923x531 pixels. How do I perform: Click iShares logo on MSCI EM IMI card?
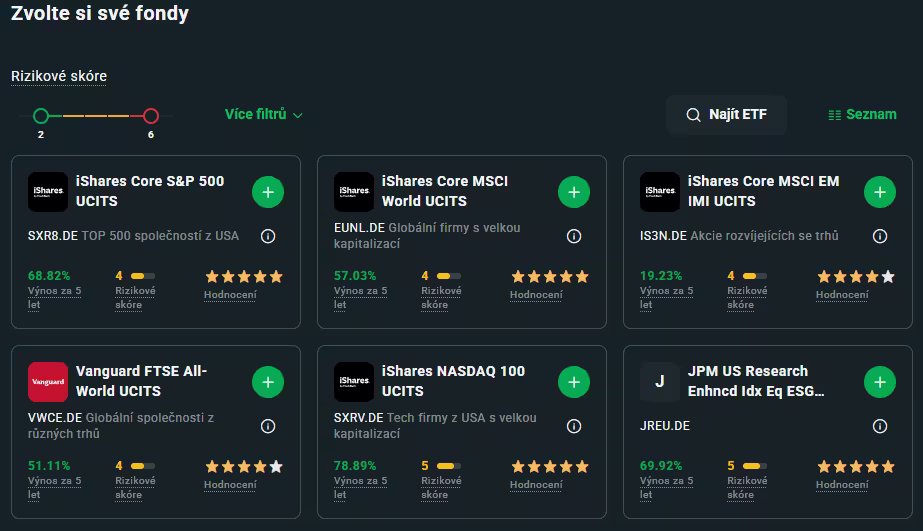(660, 192)
